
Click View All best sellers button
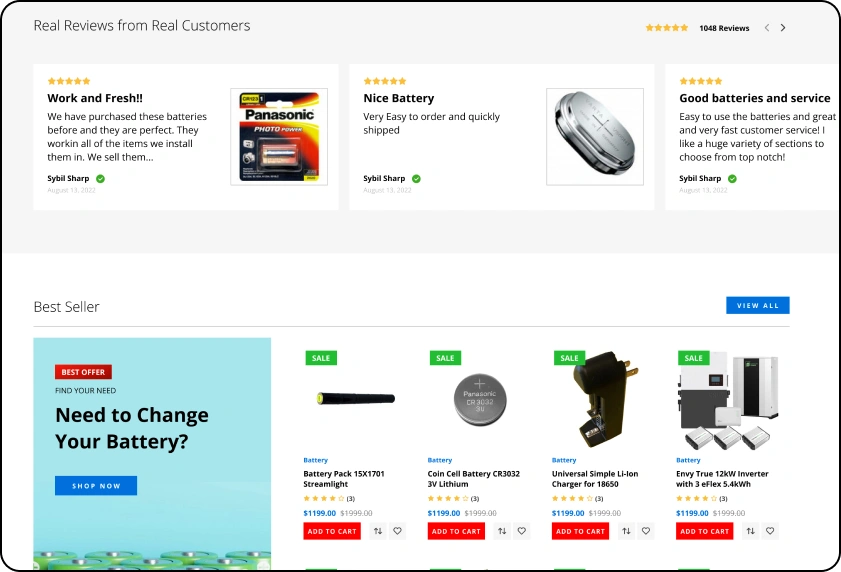[757, 305]
